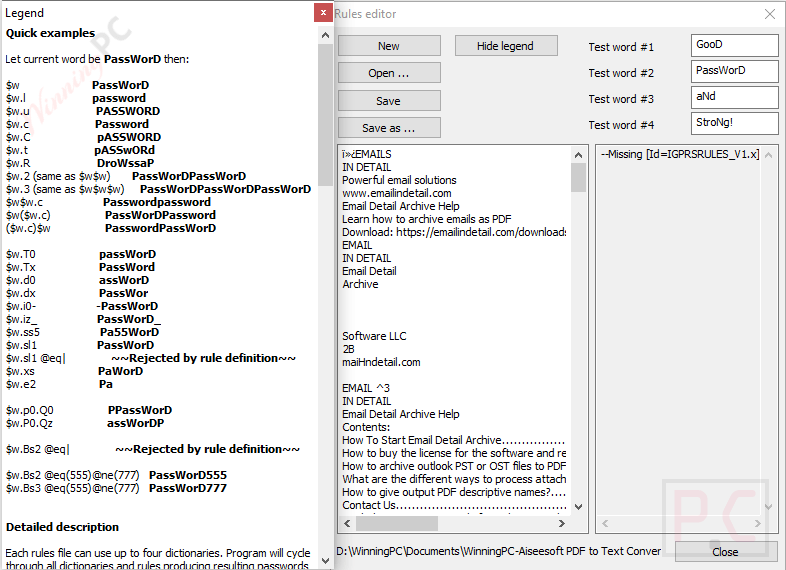786x570 pixels.
Task: Close the Legend panel with red X
Action: coord(323,13)
